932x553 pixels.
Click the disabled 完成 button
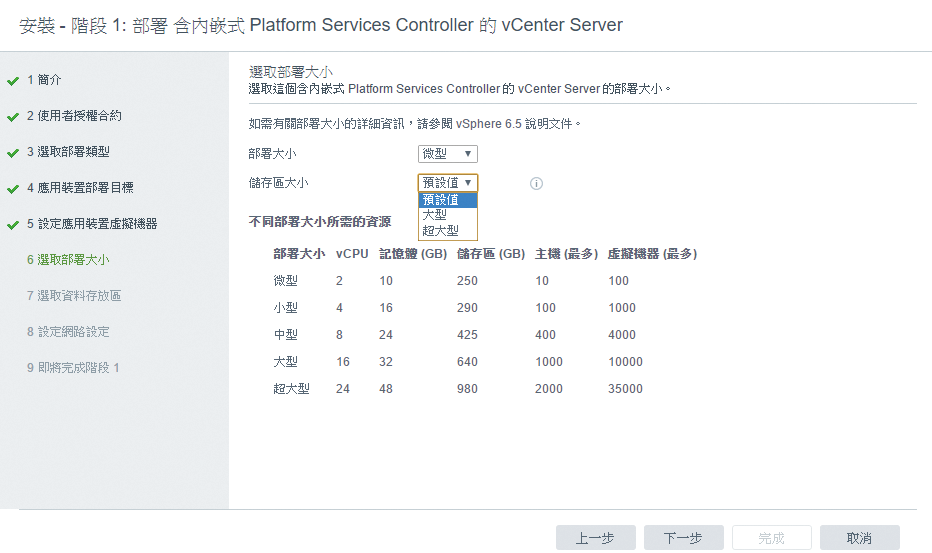pos(772,538)
